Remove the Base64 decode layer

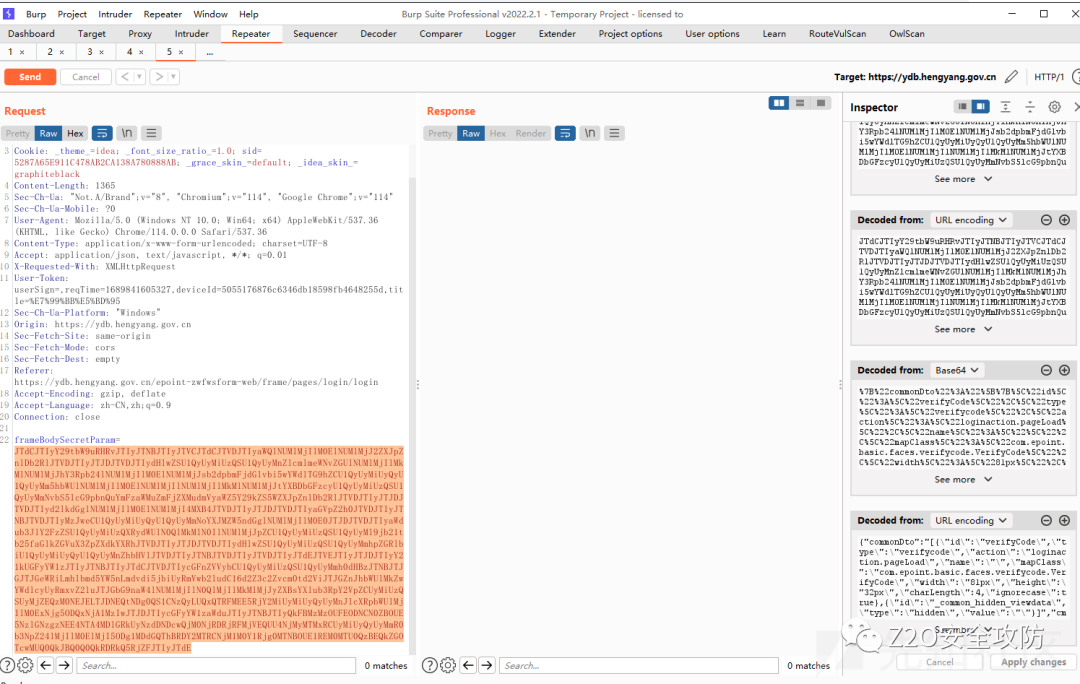click(1046, 371)
